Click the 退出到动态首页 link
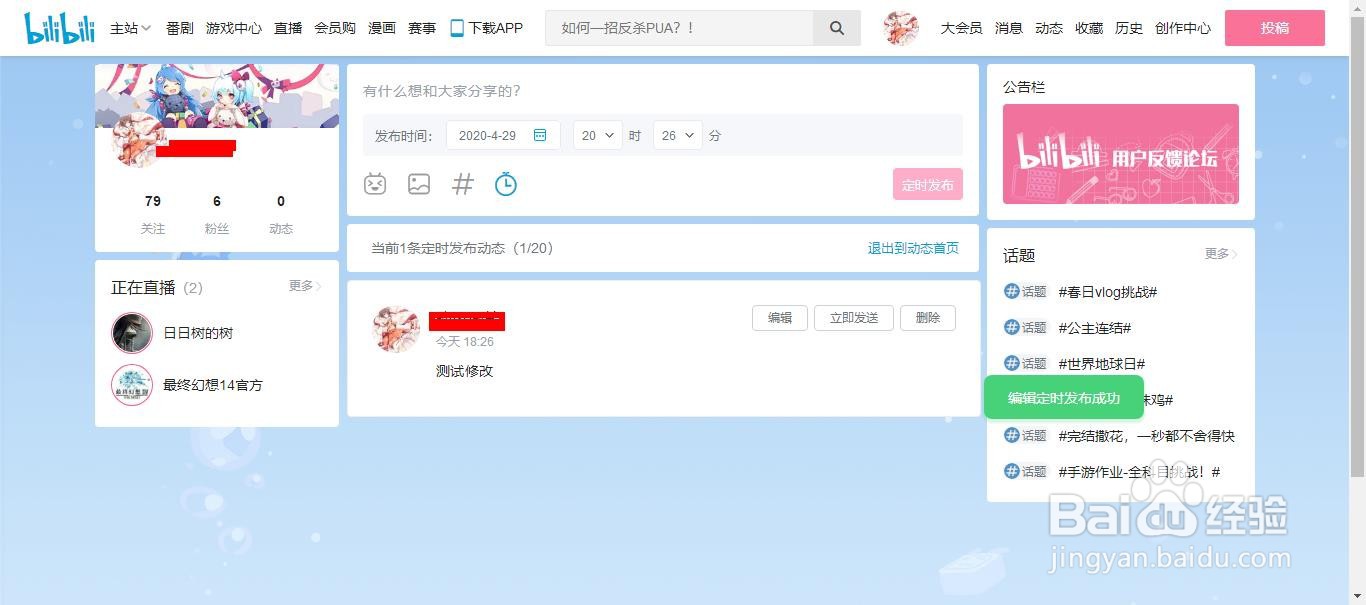Screen dimensions: 1366x605 pos(911,248)
